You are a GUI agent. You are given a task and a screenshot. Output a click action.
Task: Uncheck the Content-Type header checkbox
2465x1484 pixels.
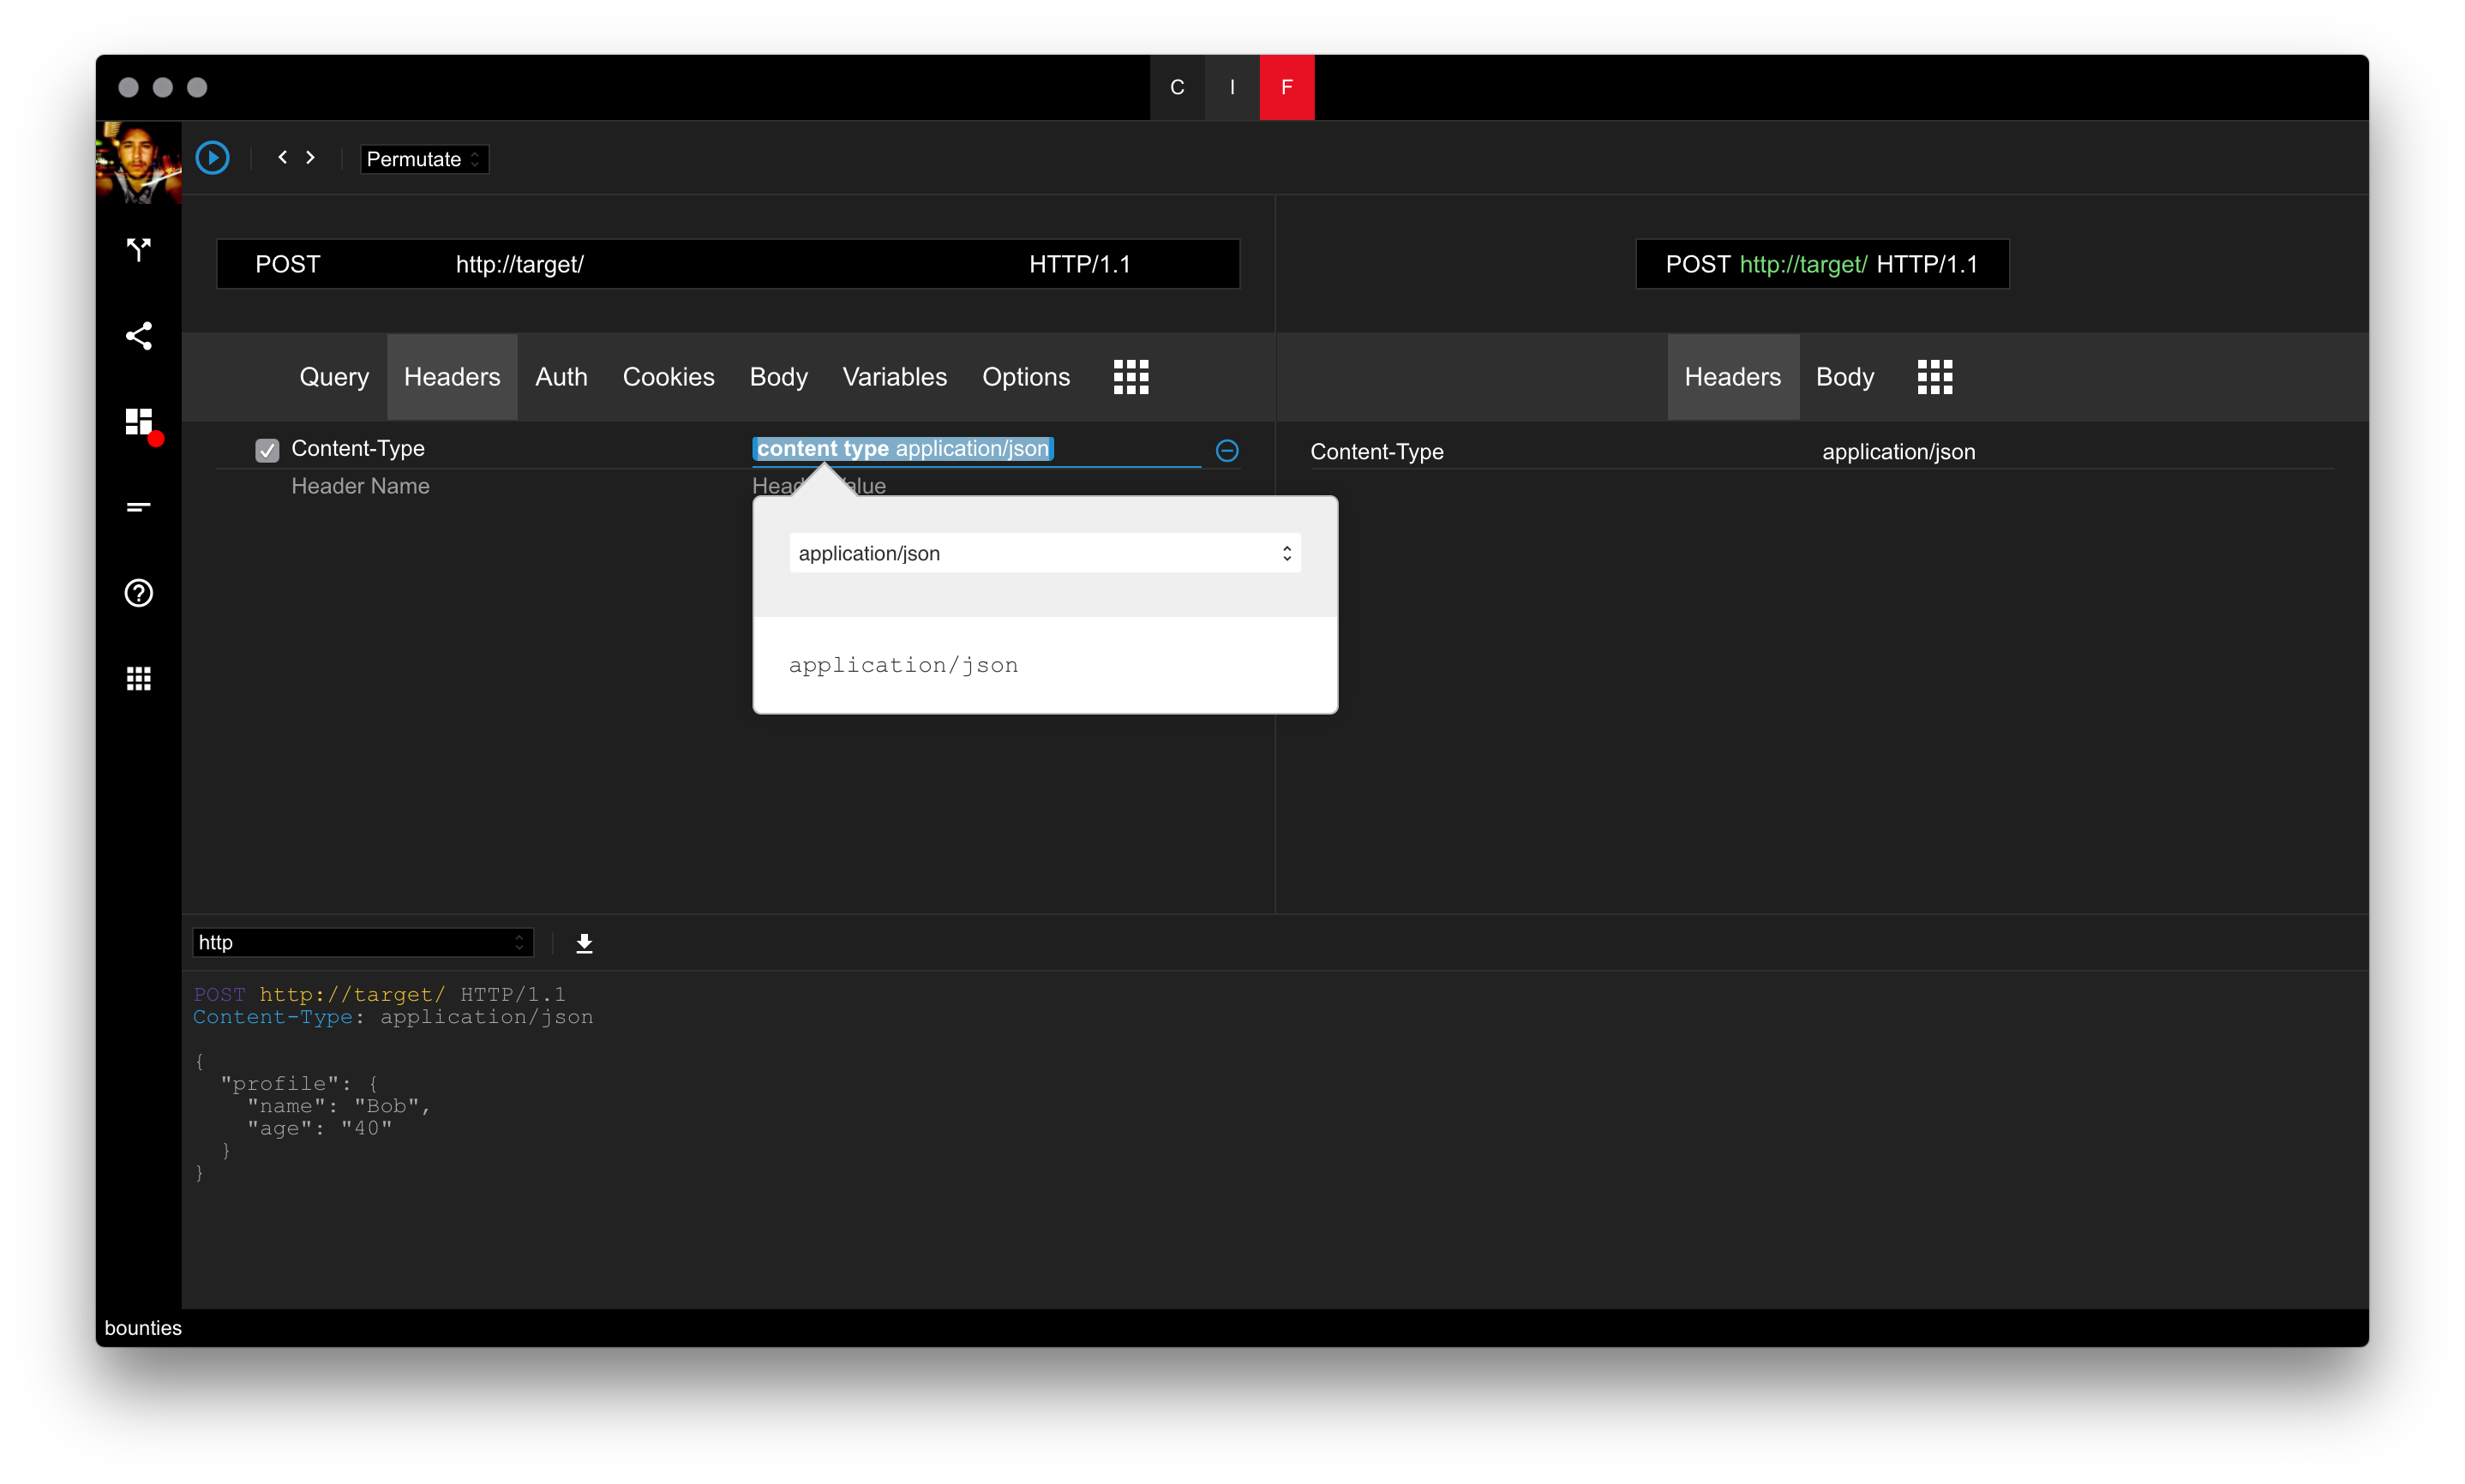pos(267,450)
